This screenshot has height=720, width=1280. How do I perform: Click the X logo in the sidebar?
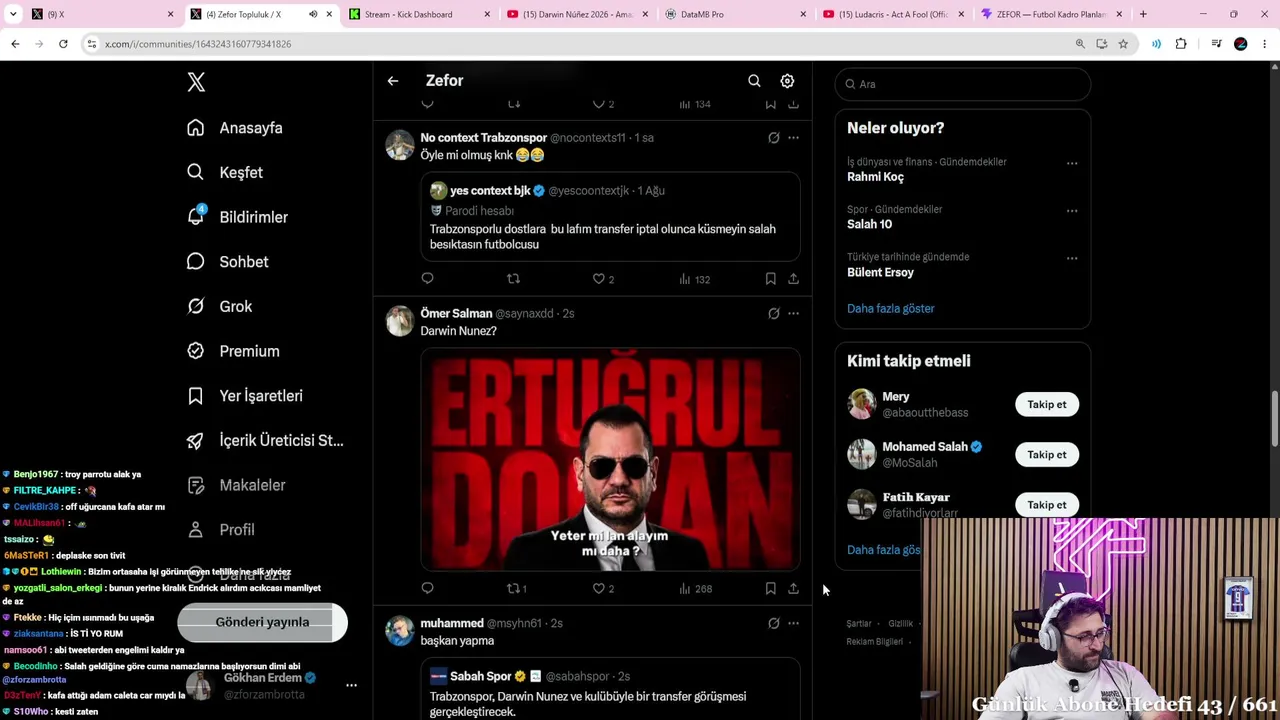[196, 82]
